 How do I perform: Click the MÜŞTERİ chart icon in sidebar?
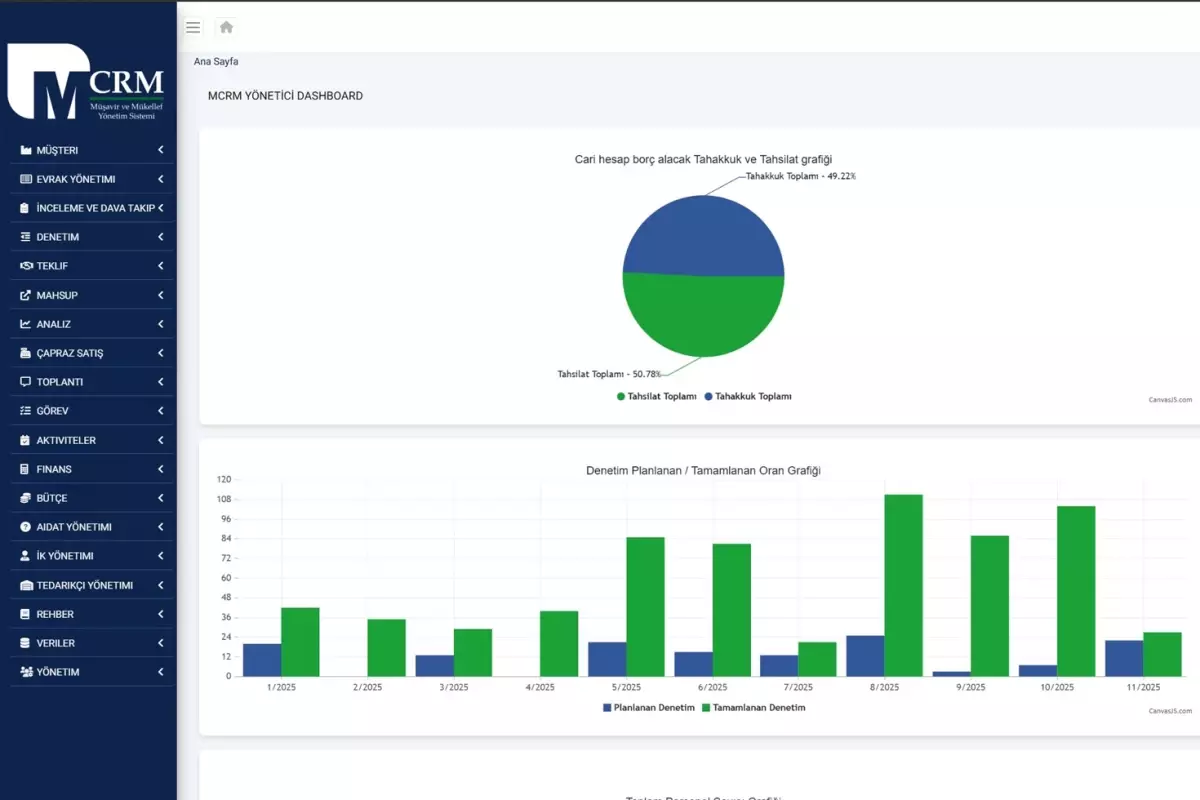[26, 151]
